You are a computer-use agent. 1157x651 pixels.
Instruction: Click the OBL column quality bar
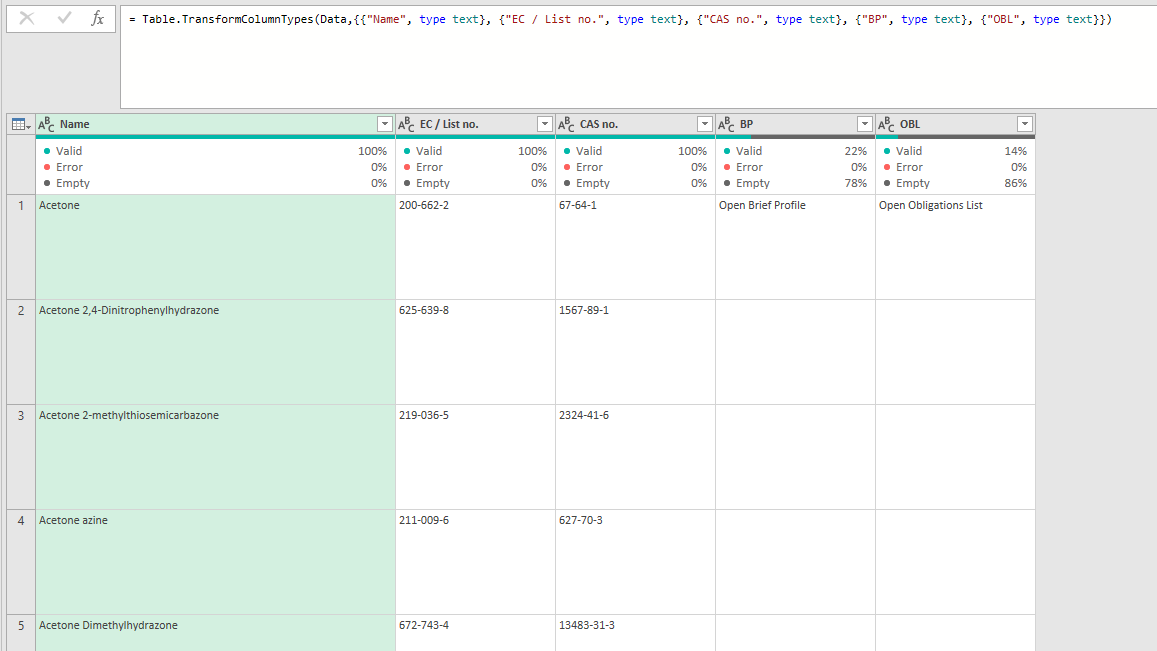point(956,137)
